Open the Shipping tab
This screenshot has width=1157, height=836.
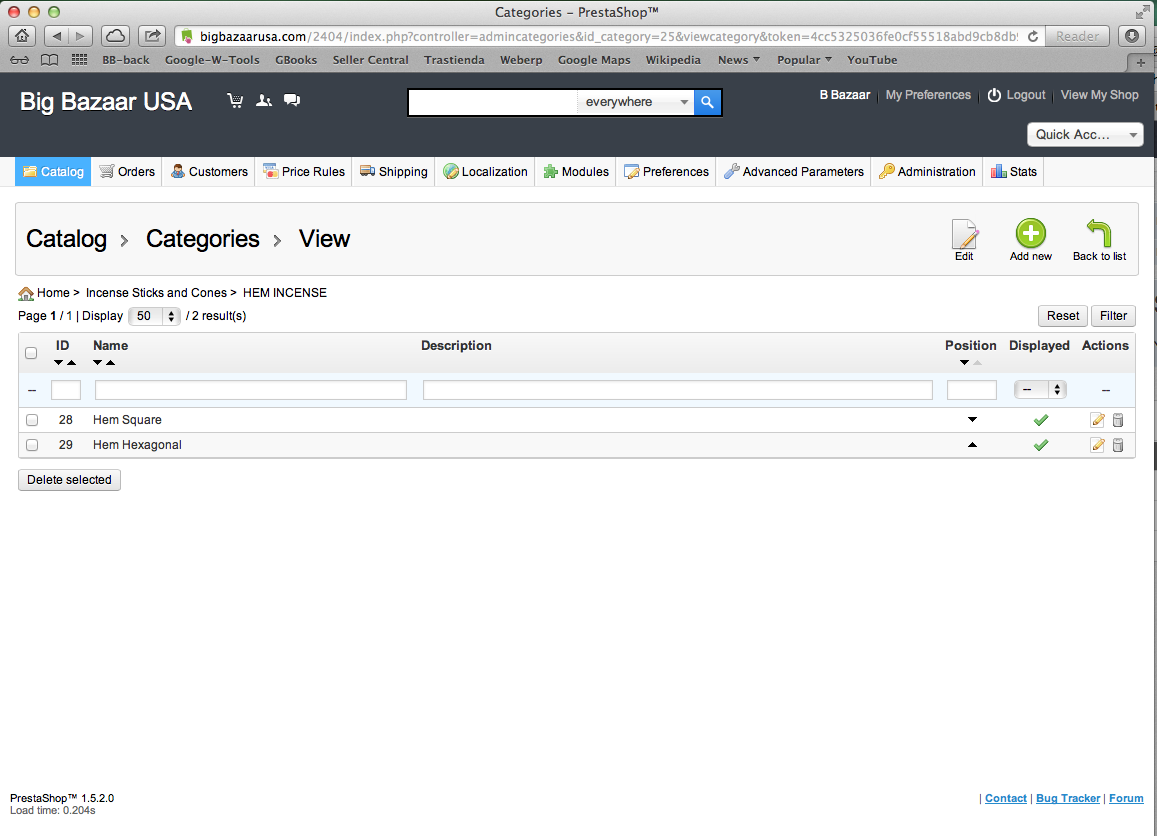pyautogui.click(x=393, y=171)
